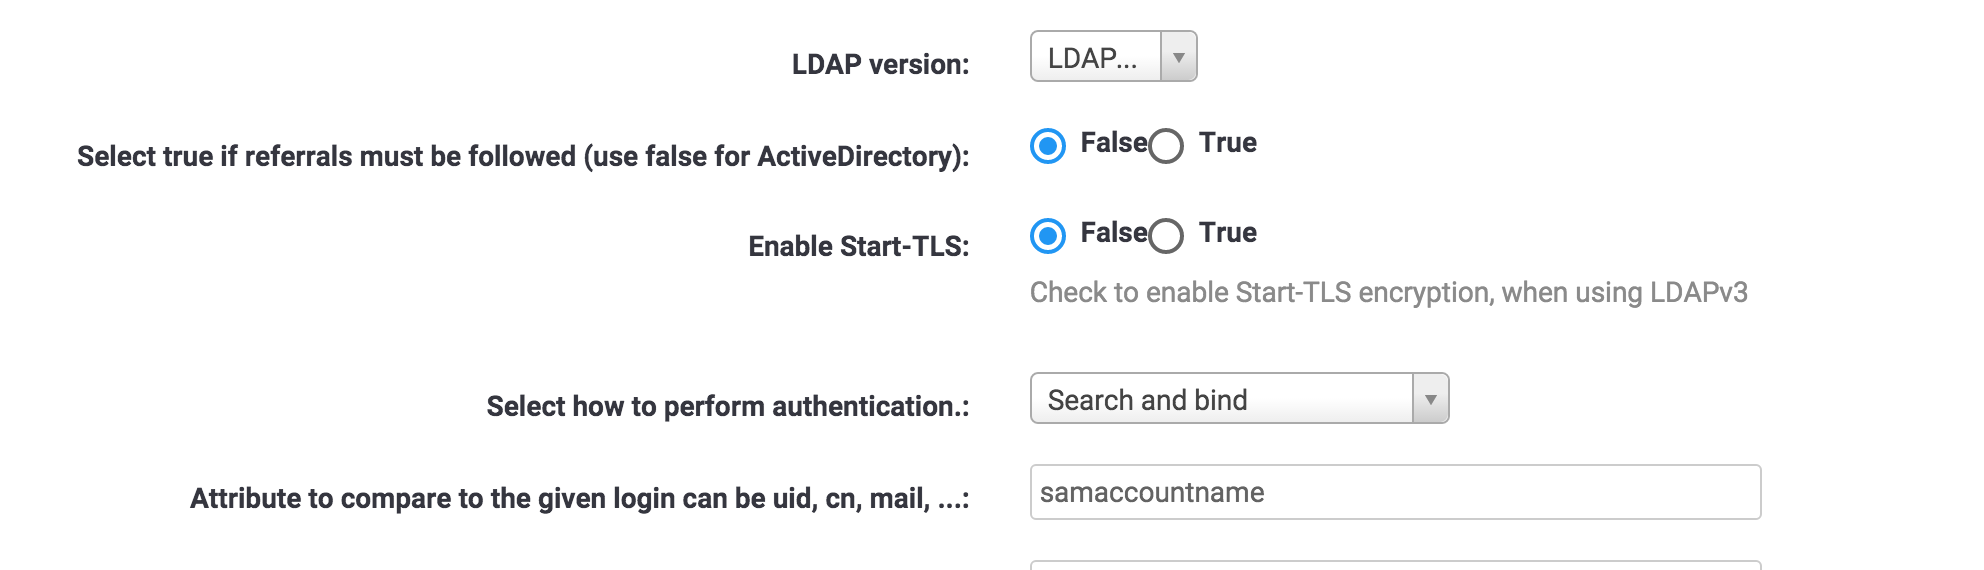Click the 'True' text label for Start-TLS
This screenshot has height=570, width=1984.
pyautogui.click(x=1227, y=233)
